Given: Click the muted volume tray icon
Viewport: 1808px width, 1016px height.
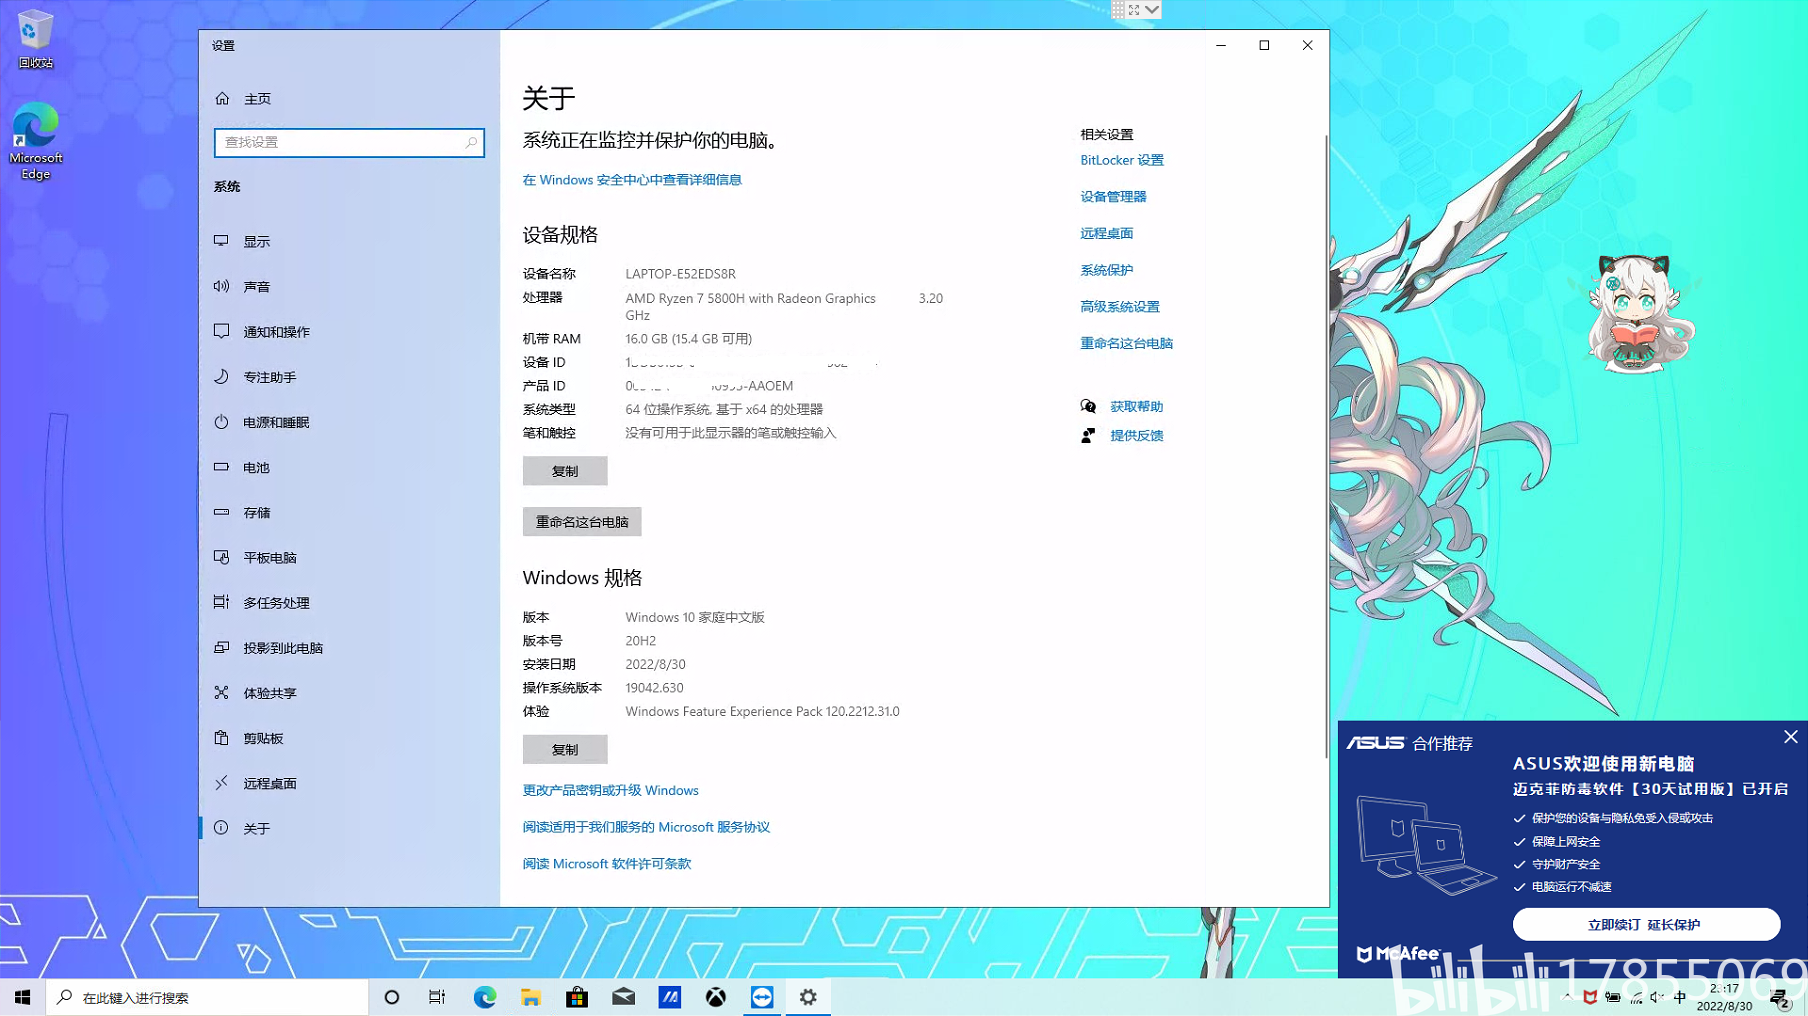Looking at the screenshot, I should coord(1657,997).
